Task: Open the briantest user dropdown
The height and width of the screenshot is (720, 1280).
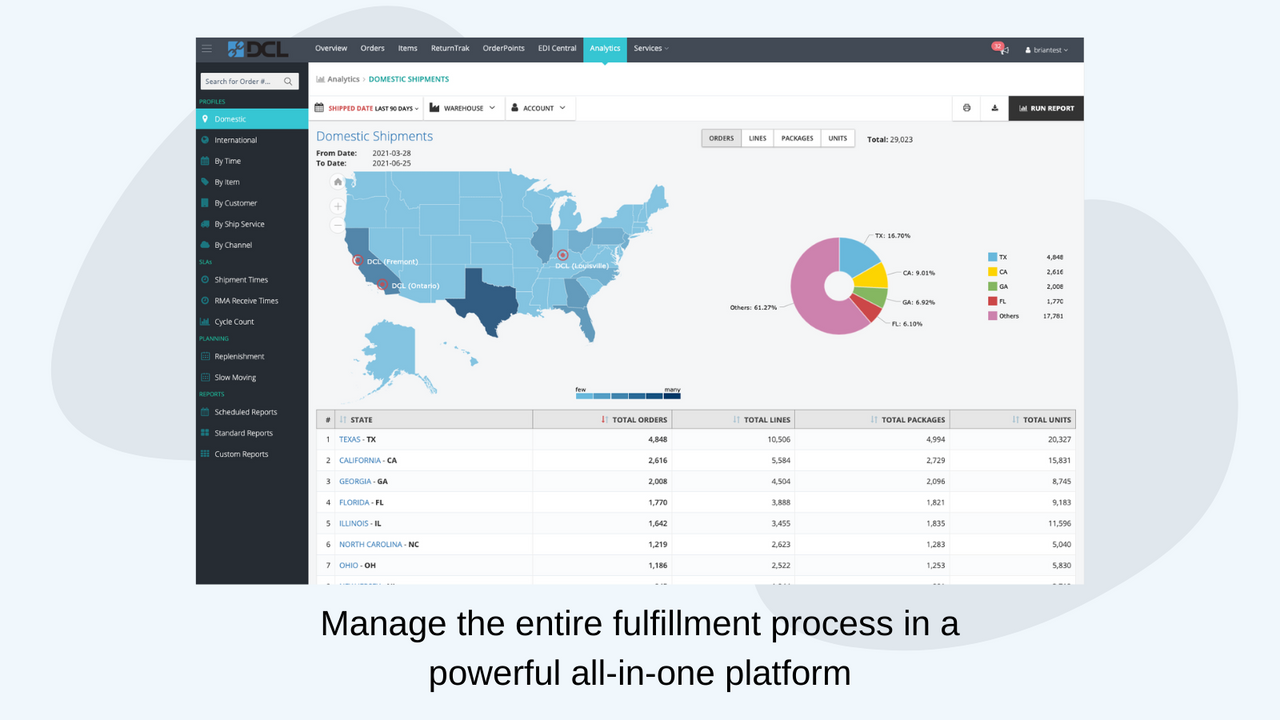Action: pos(1047,49)
